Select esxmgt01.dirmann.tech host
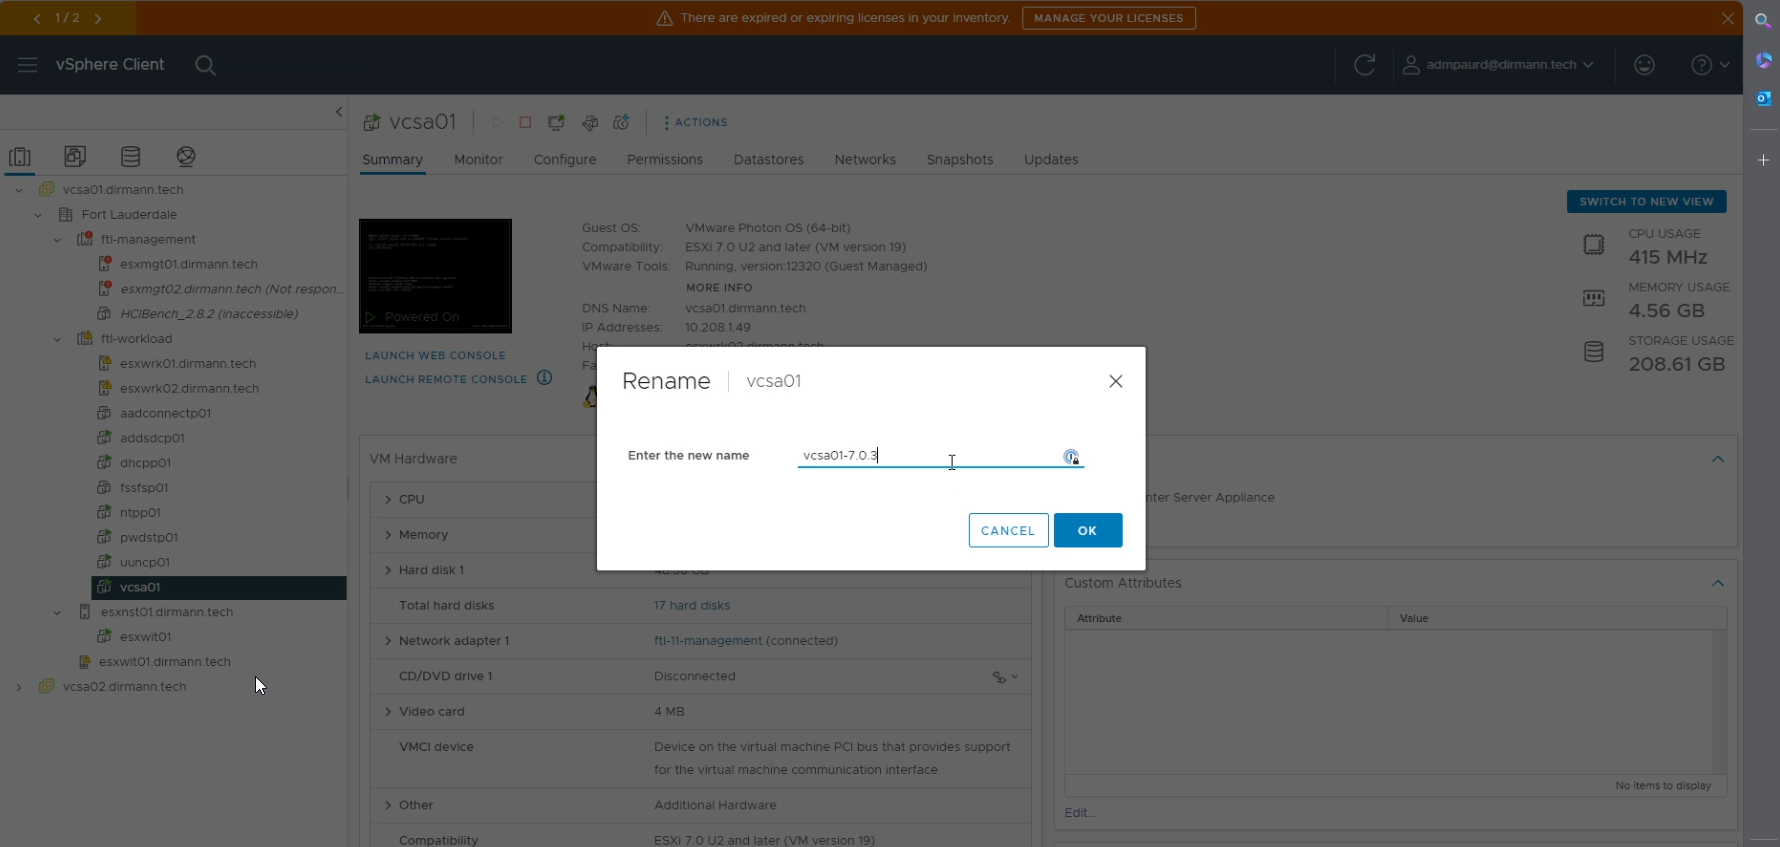 pos(188,264)
